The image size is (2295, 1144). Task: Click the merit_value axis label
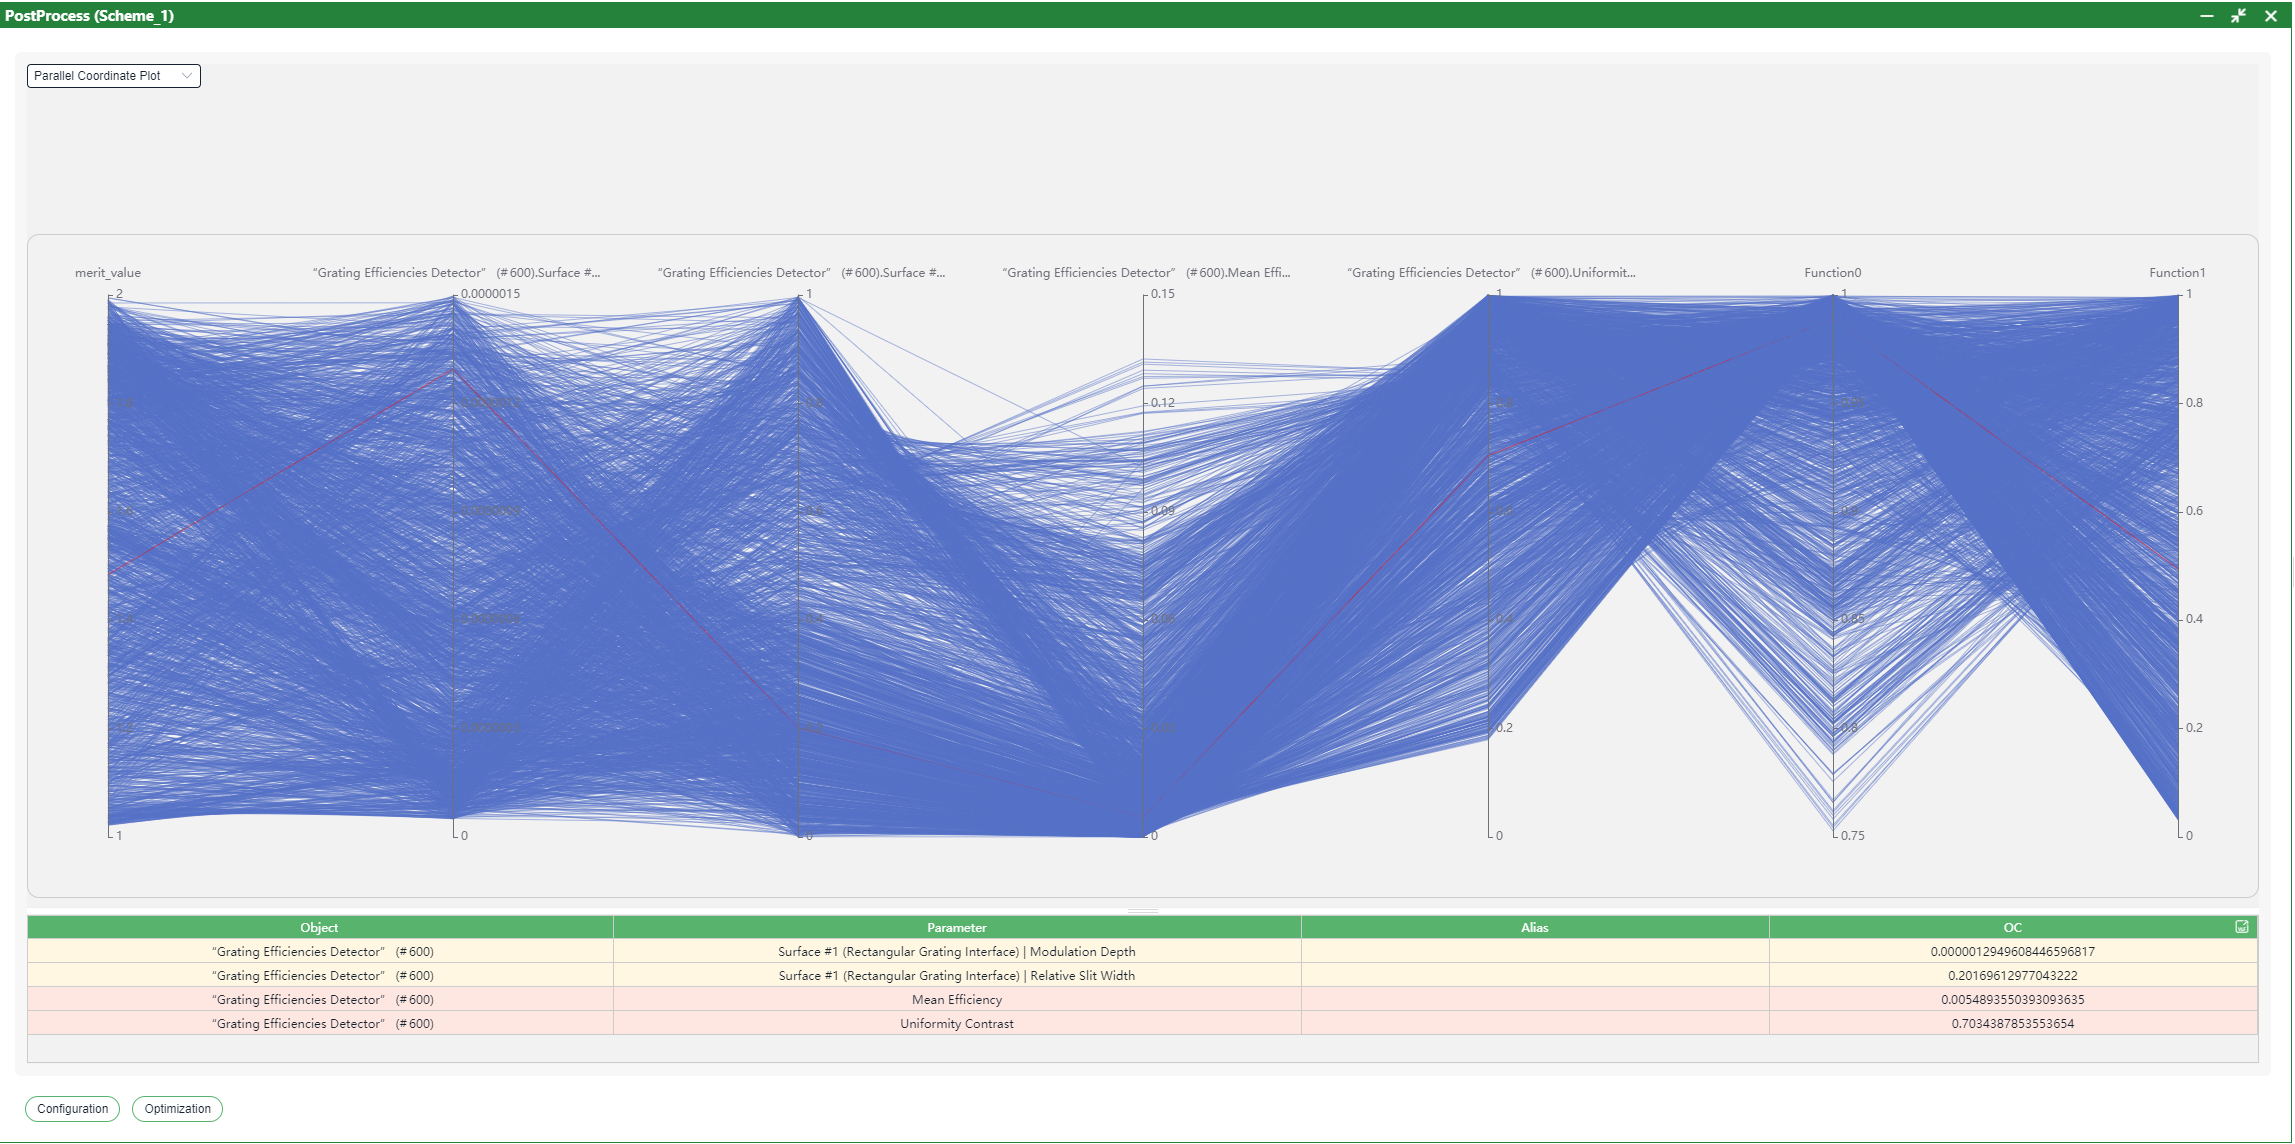(108, 273)
